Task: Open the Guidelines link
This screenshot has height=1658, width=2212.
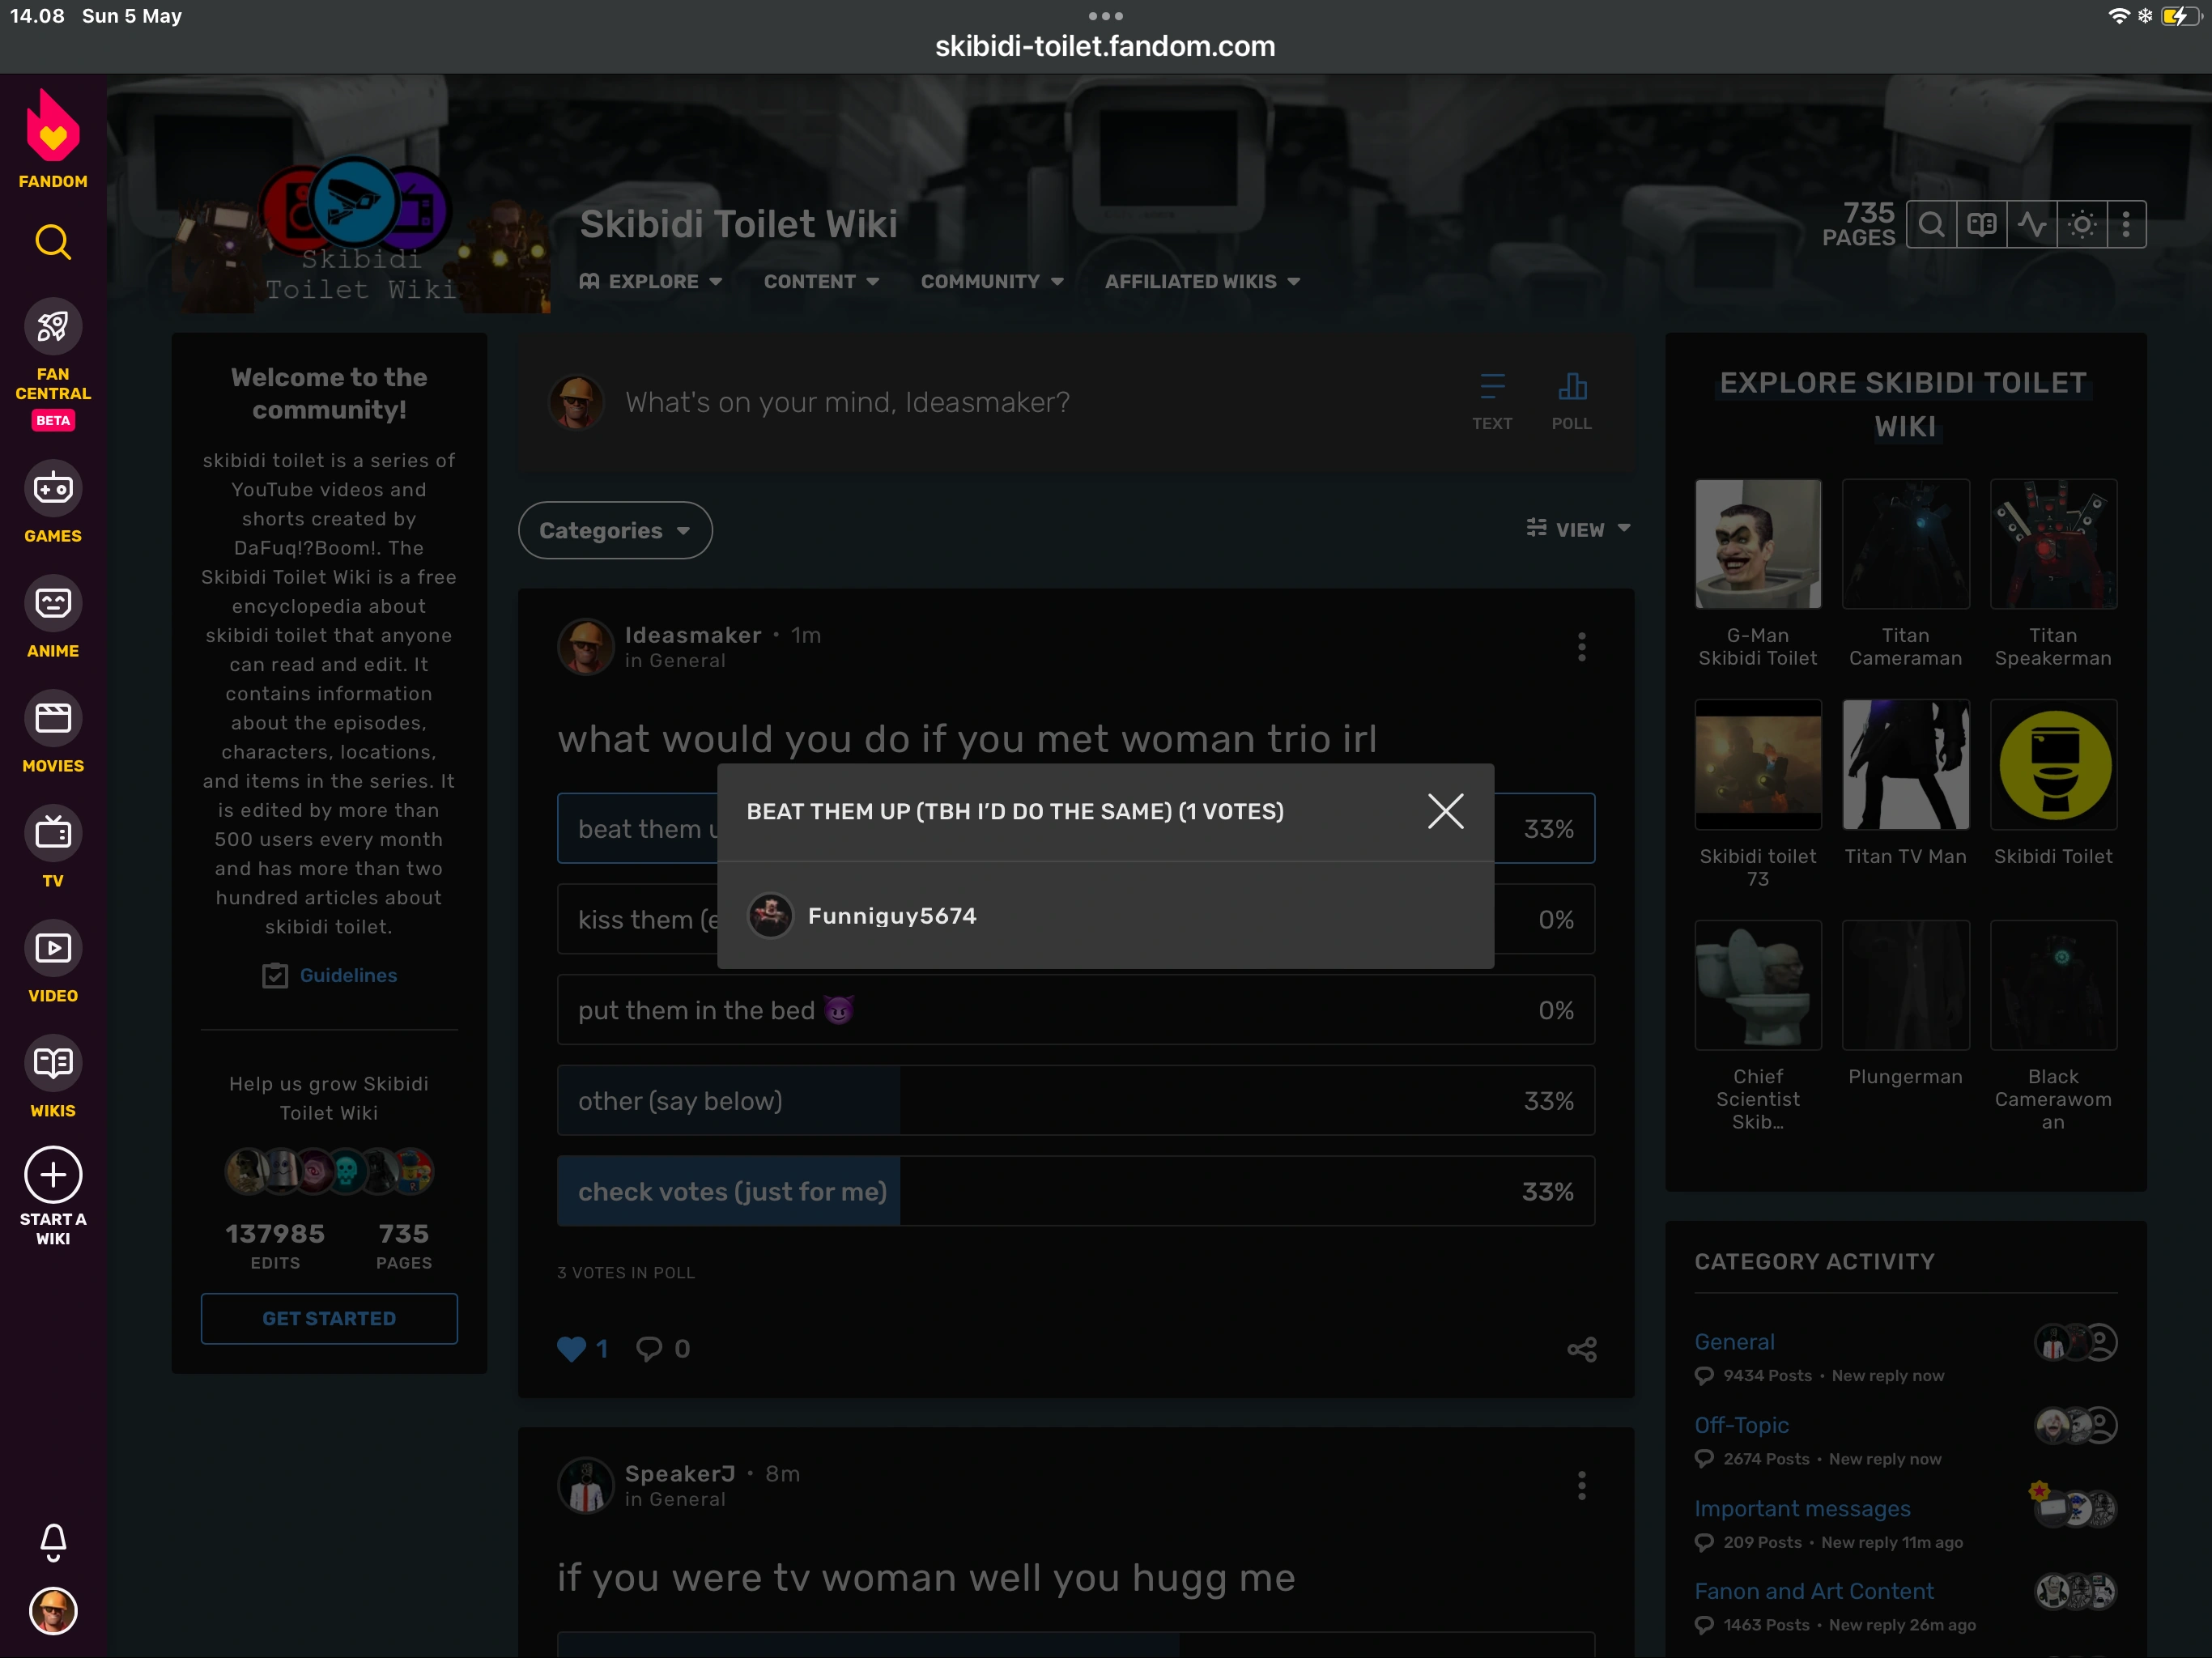Action: [x=348, y=975]
